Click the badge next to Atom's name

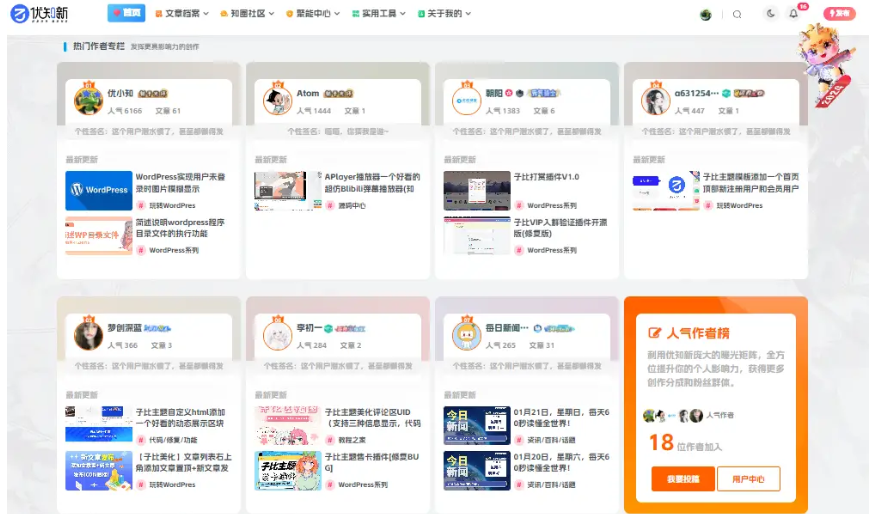tap(338, 94)
